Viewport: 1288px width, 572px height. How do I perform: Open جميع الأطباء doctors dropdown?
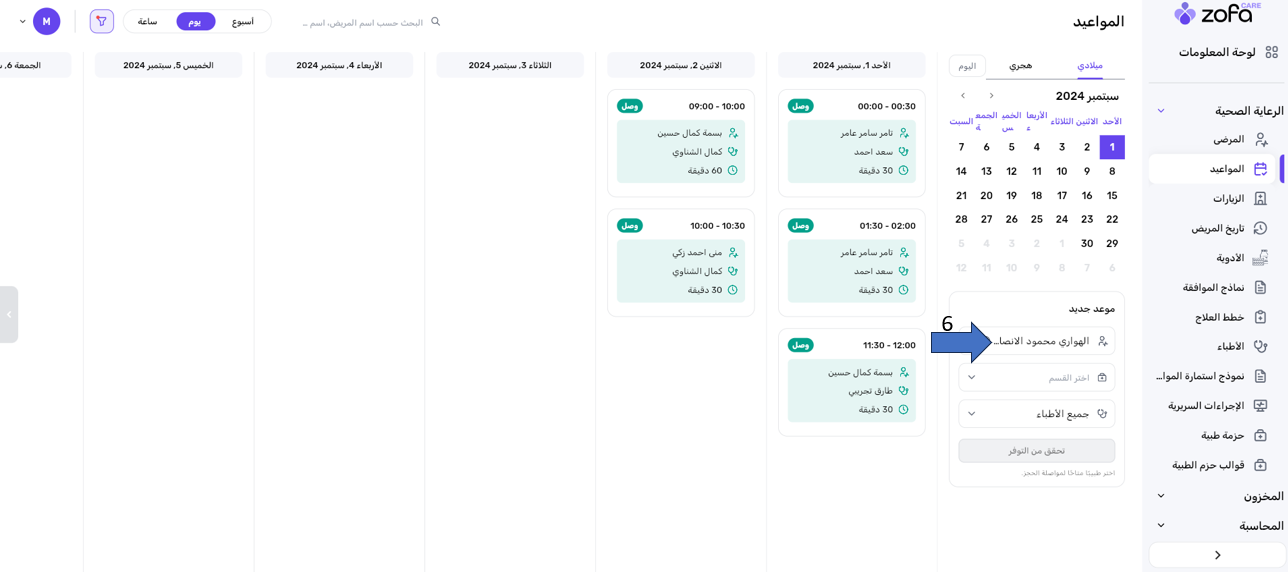tap(1036, 413)
